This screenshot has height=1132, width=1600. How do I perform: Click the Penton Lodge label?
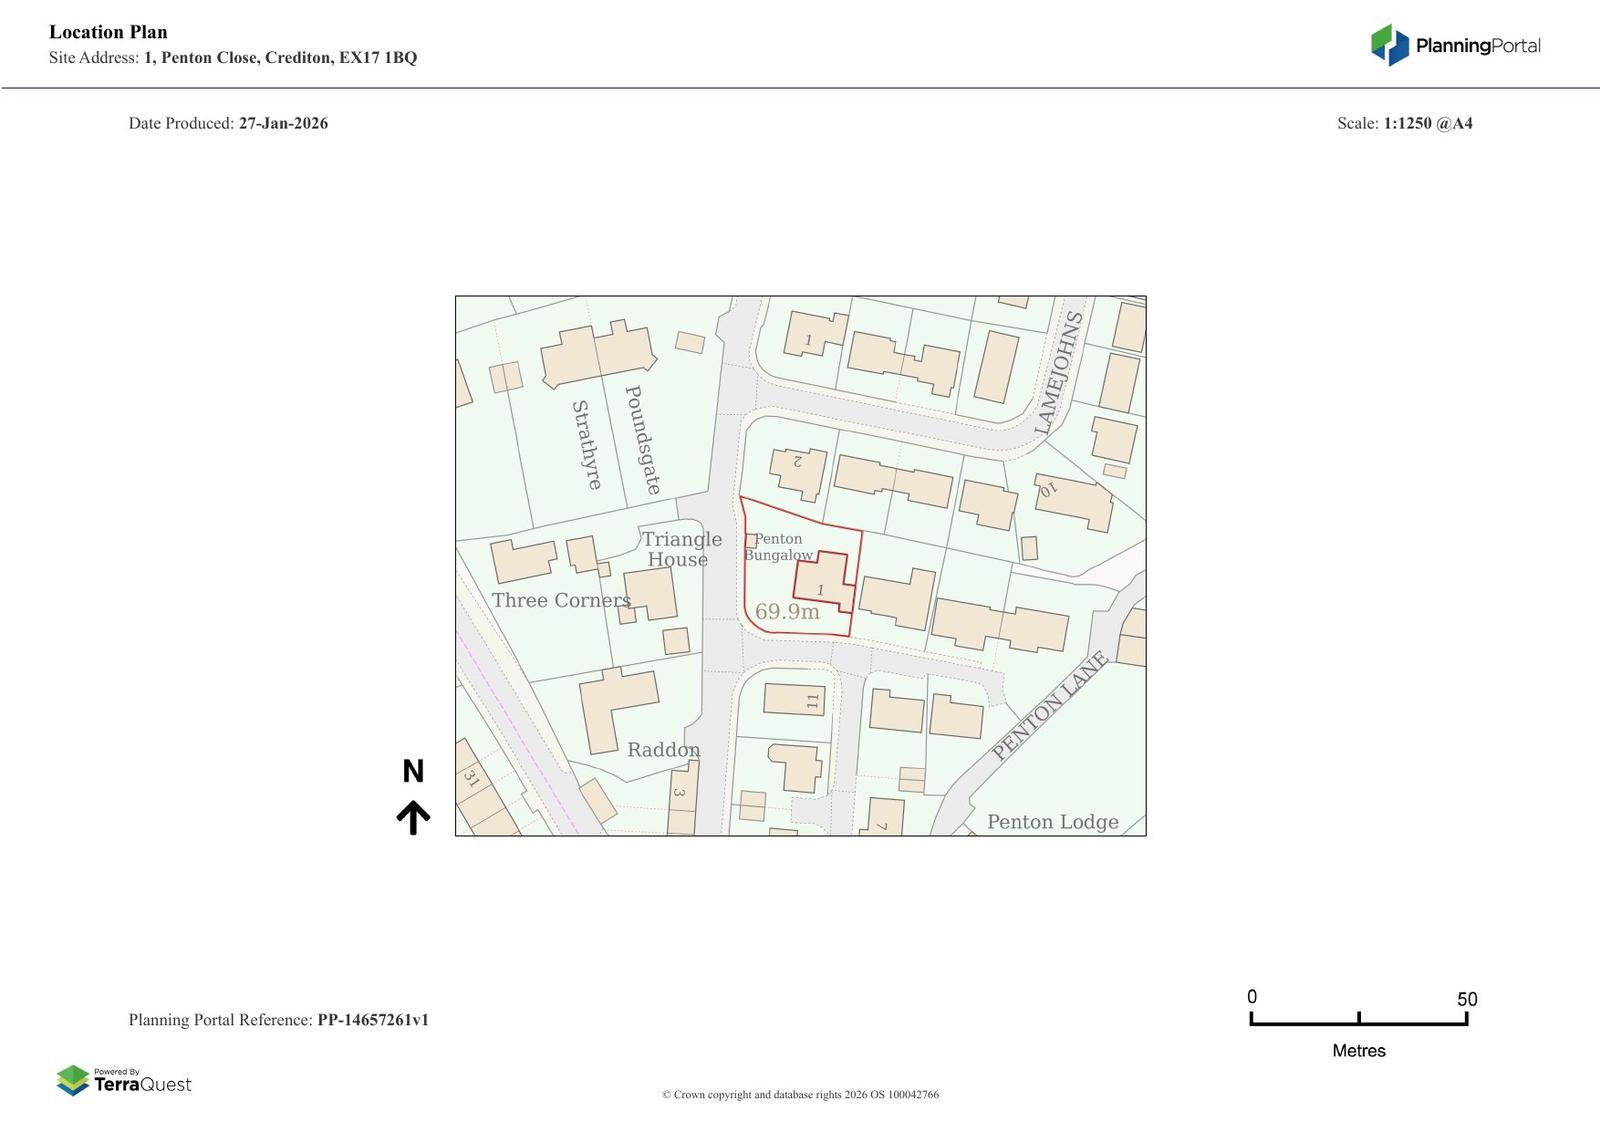click(x=1052, y=822)
